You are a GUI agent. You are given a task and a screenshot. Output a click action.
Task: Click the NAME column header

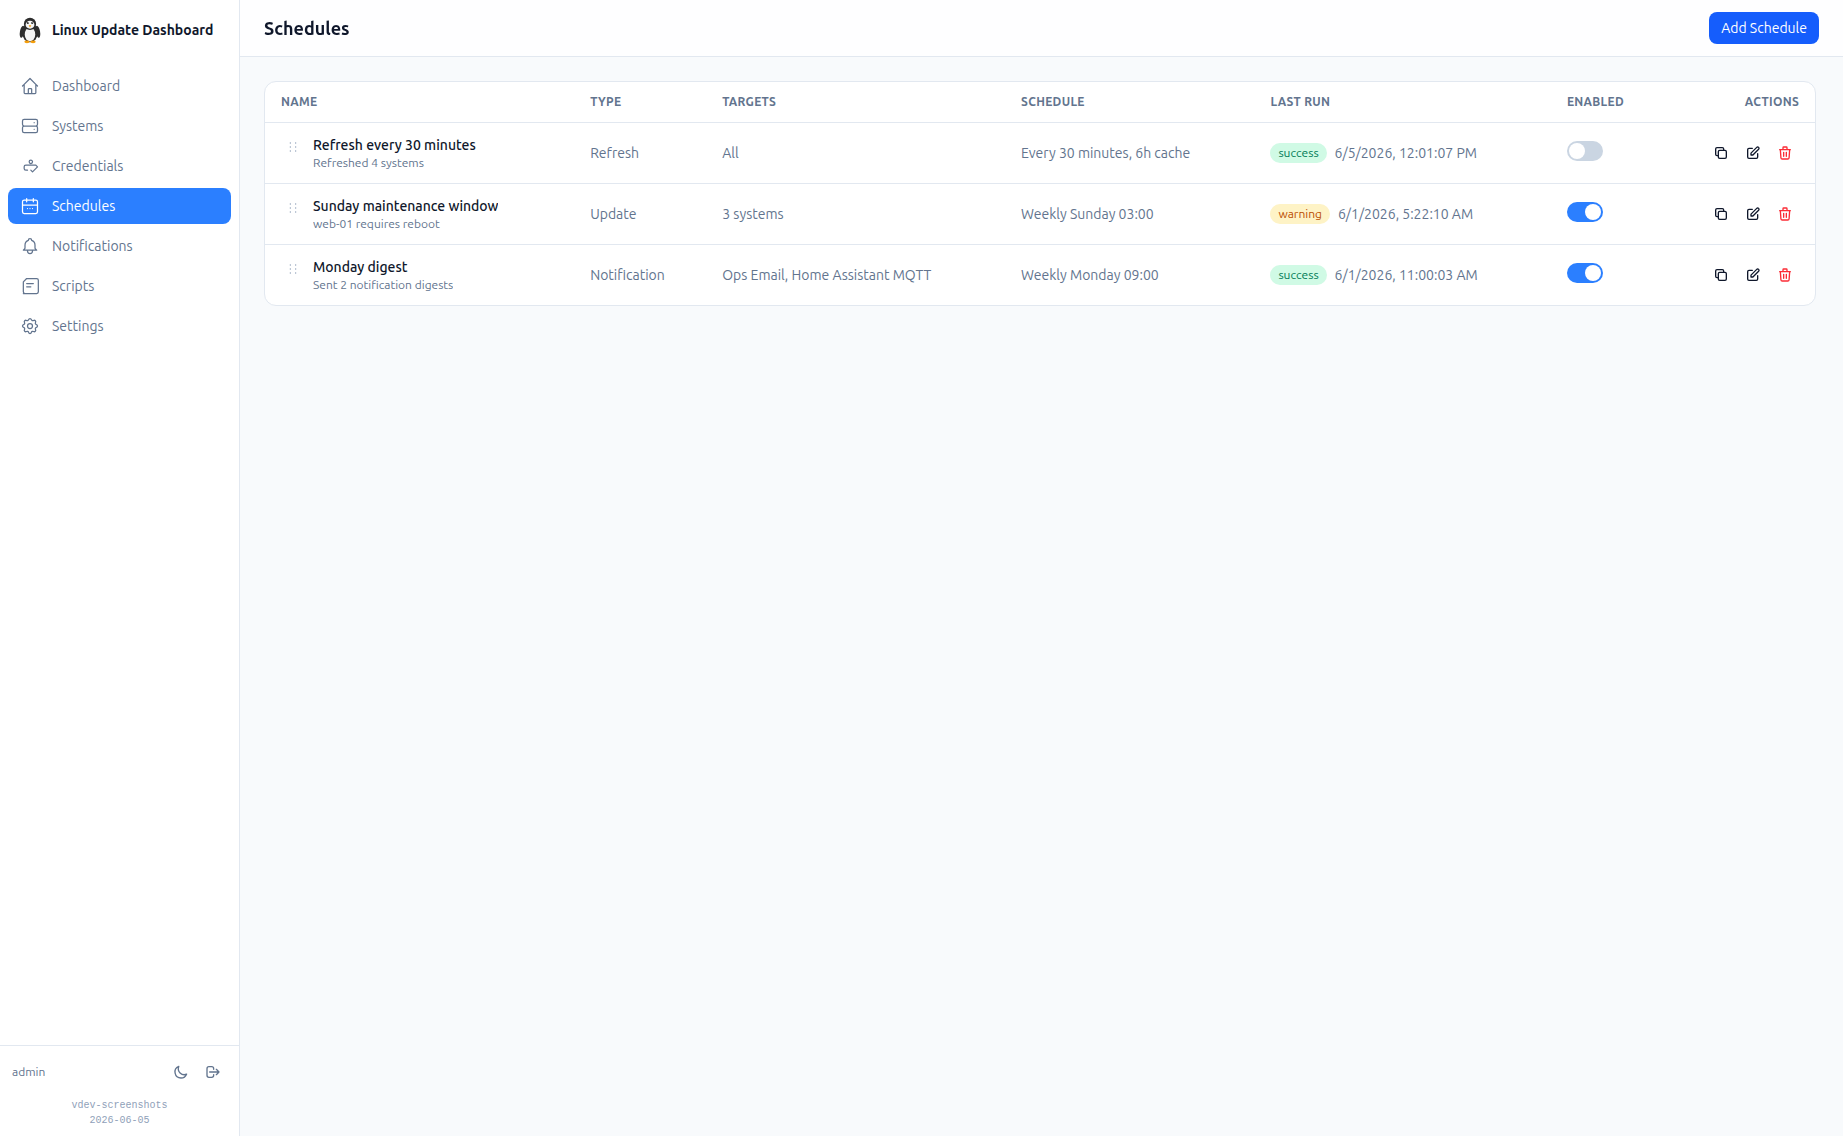pos(299,102)
